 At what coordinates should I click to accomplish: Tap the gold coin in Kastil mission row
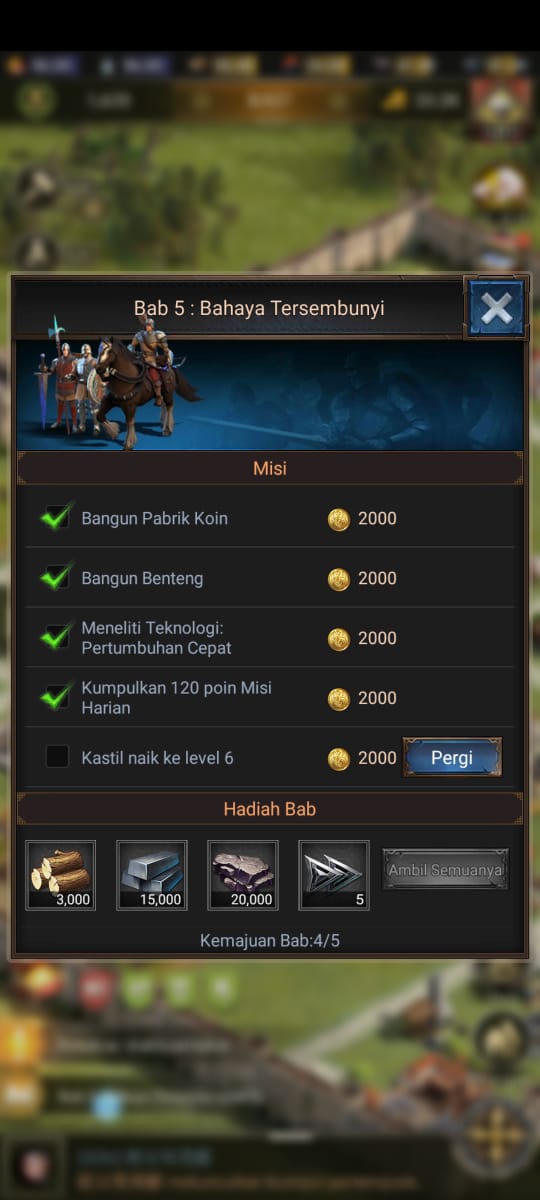339,759
